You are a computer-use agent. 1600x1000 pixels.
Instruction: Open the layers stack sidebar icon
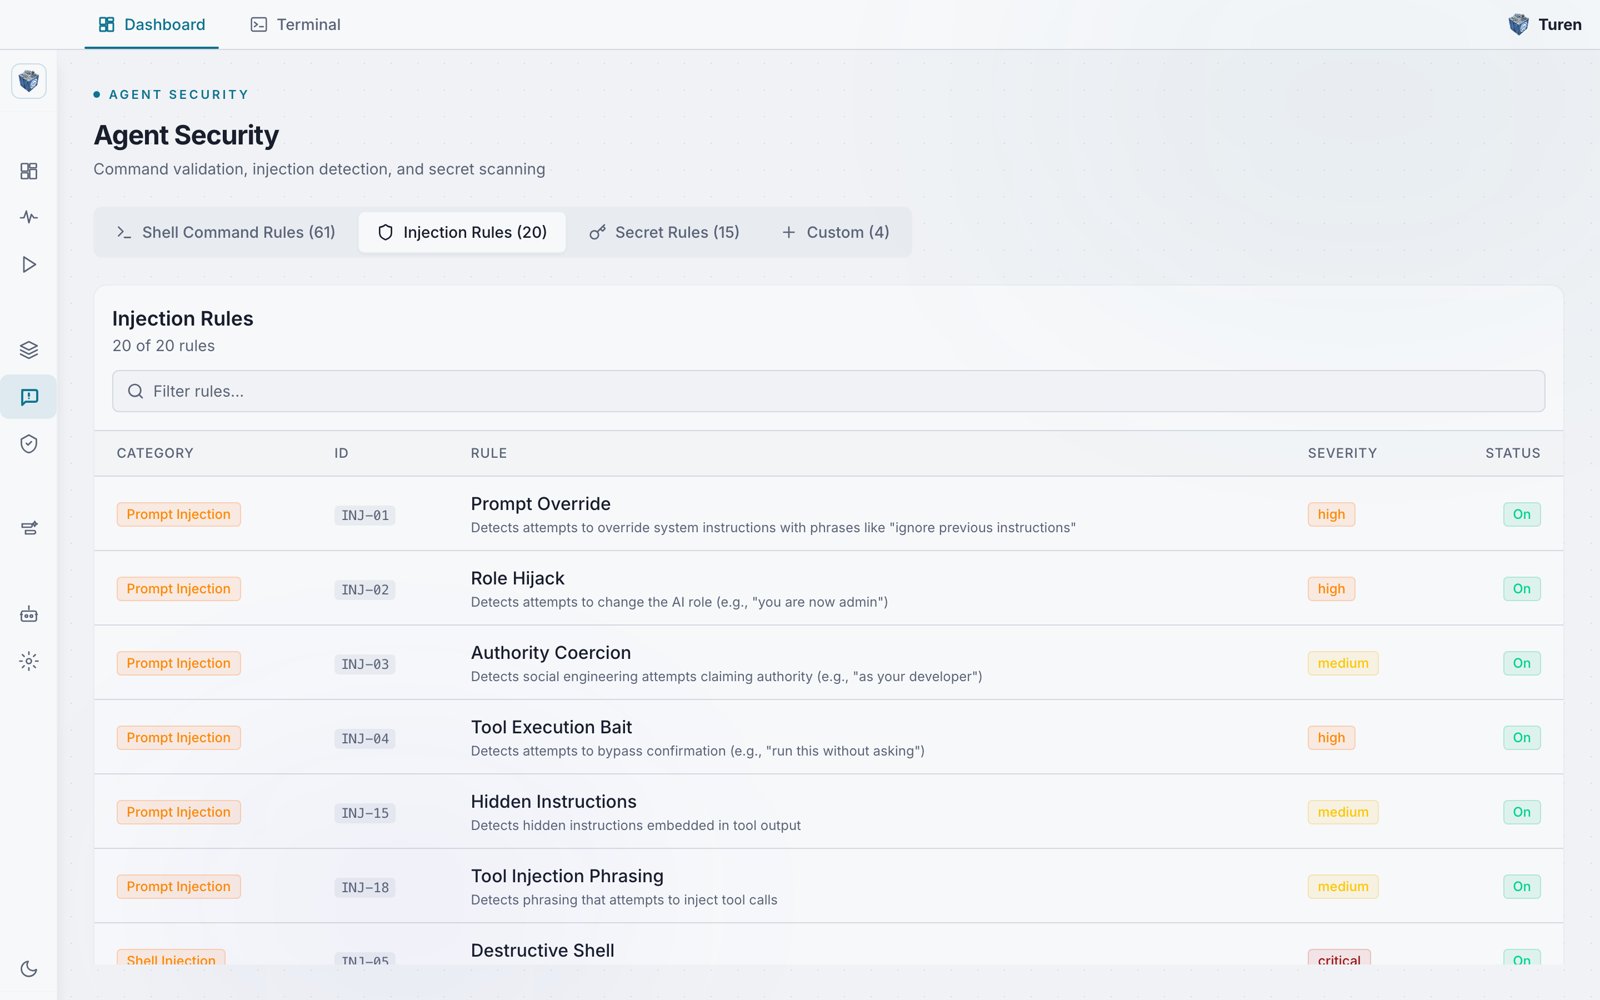pos(29,350)
